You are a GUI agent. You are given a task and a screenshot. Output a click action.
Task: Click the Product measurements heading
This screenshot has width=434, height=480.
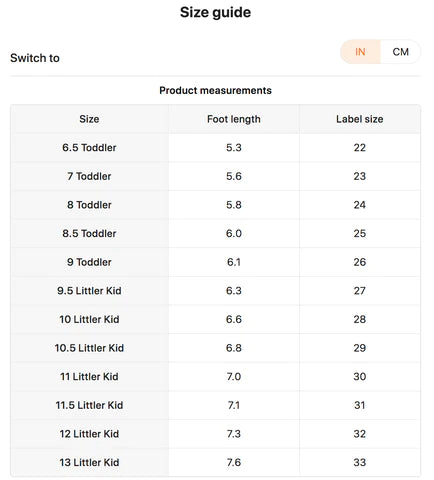tap(215, 90)
